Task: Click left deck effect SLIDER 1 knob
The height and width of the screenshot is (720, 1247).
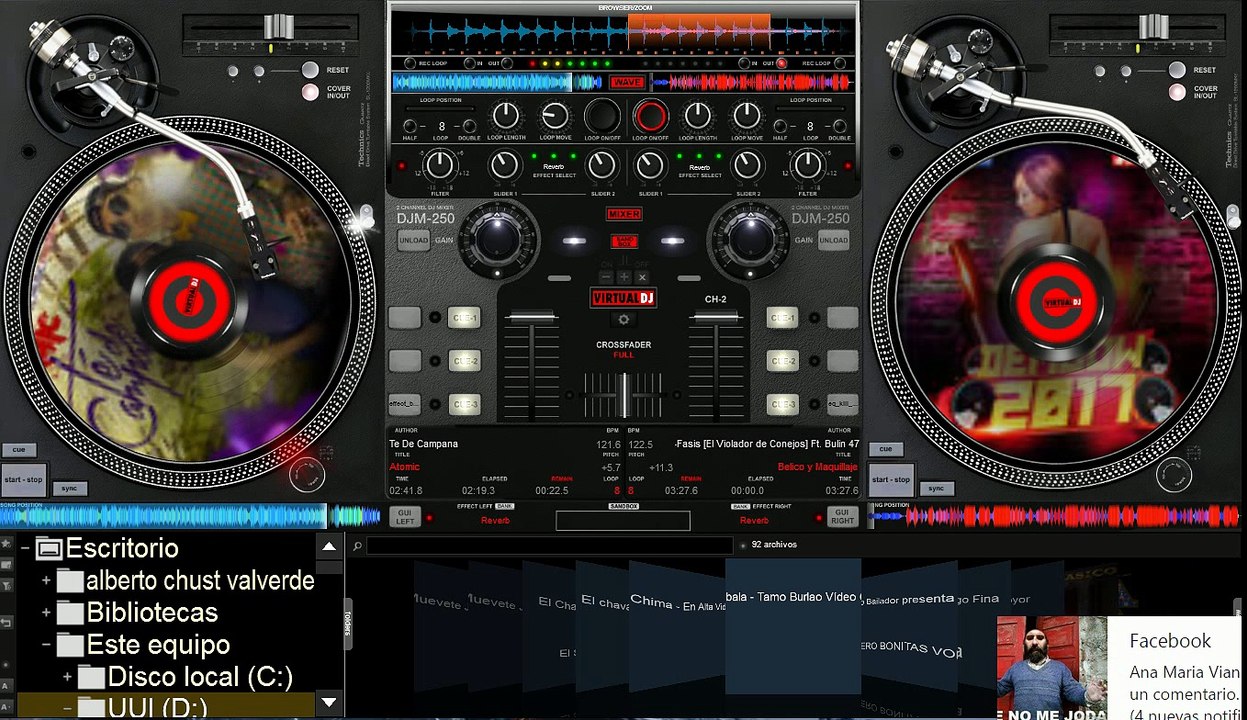Action: [506, 165]
